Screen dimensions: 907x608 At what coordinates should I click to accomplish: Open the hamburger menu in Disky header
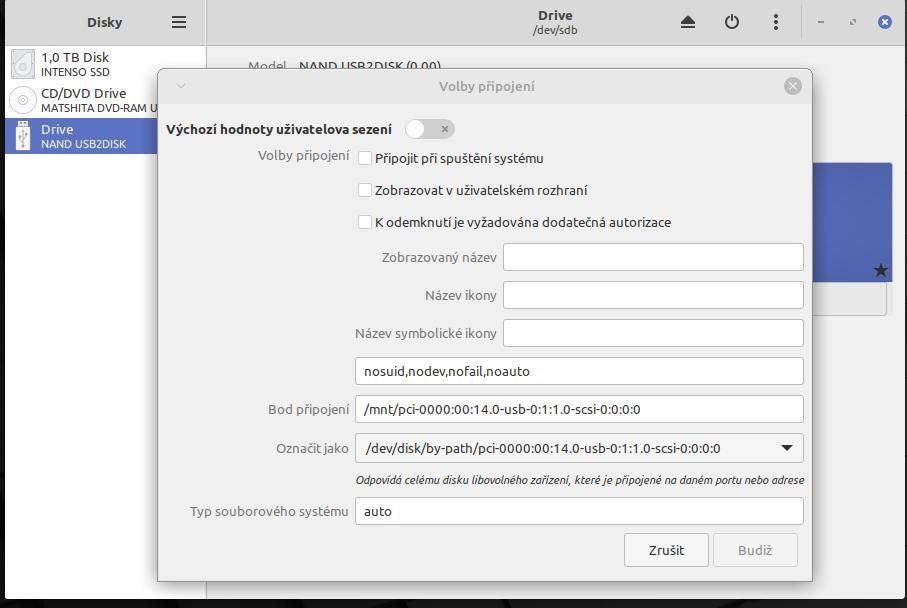[179, 22]
